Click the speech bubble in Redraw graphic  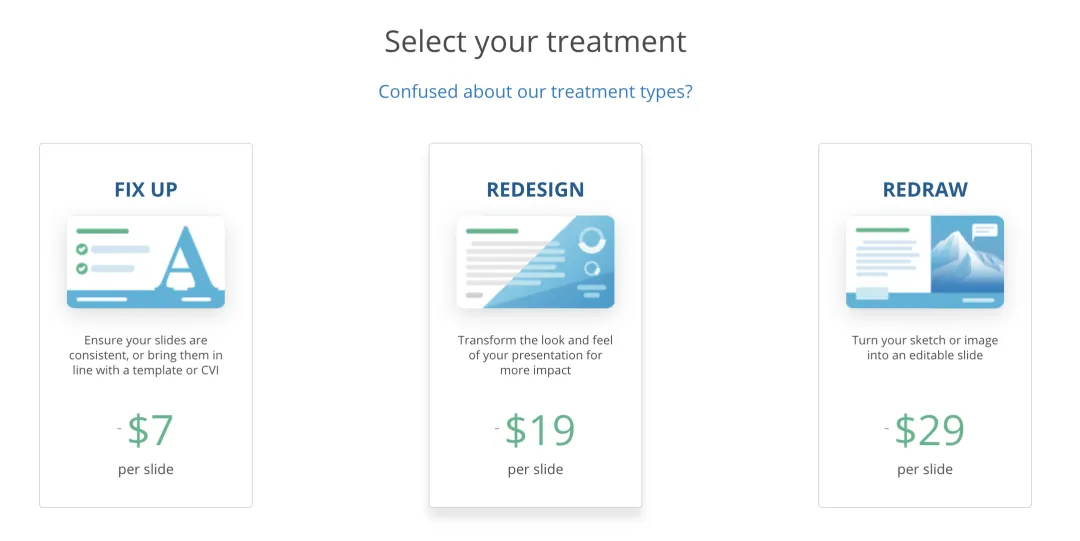985,230
